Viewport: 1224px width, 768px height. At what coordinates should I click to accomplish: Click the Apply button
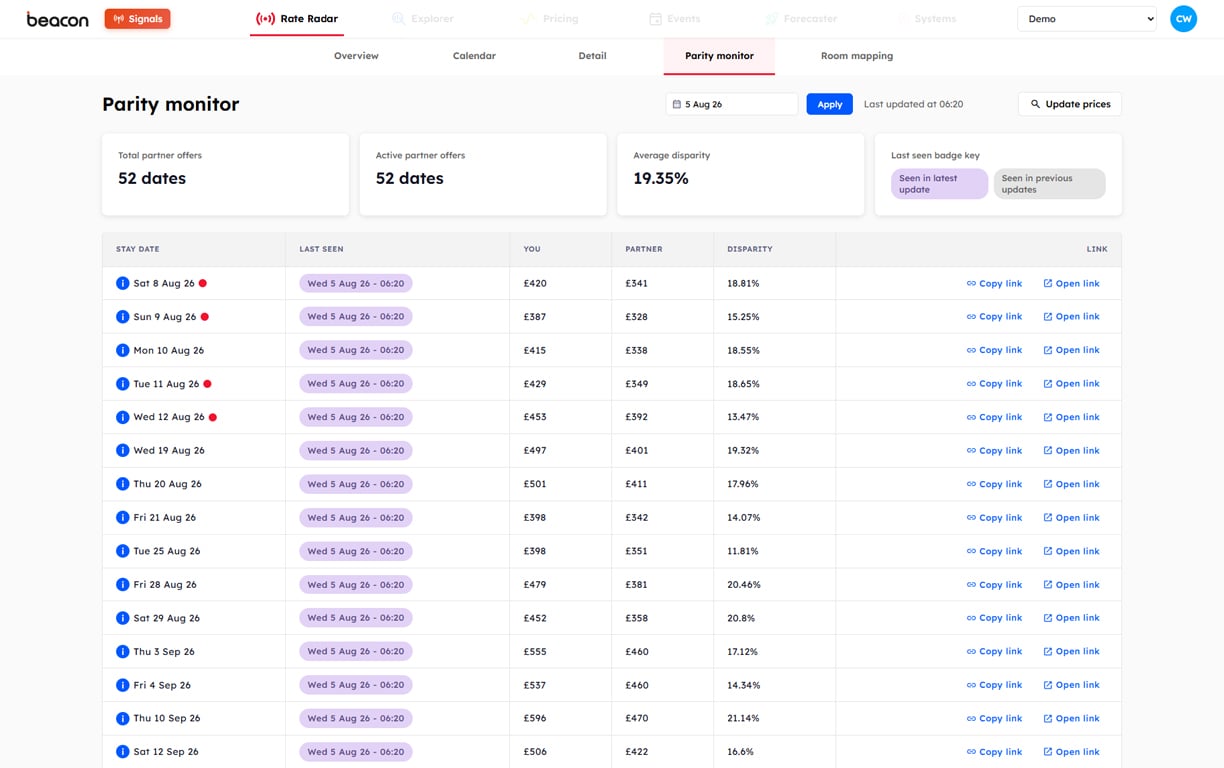pos(830,104)
